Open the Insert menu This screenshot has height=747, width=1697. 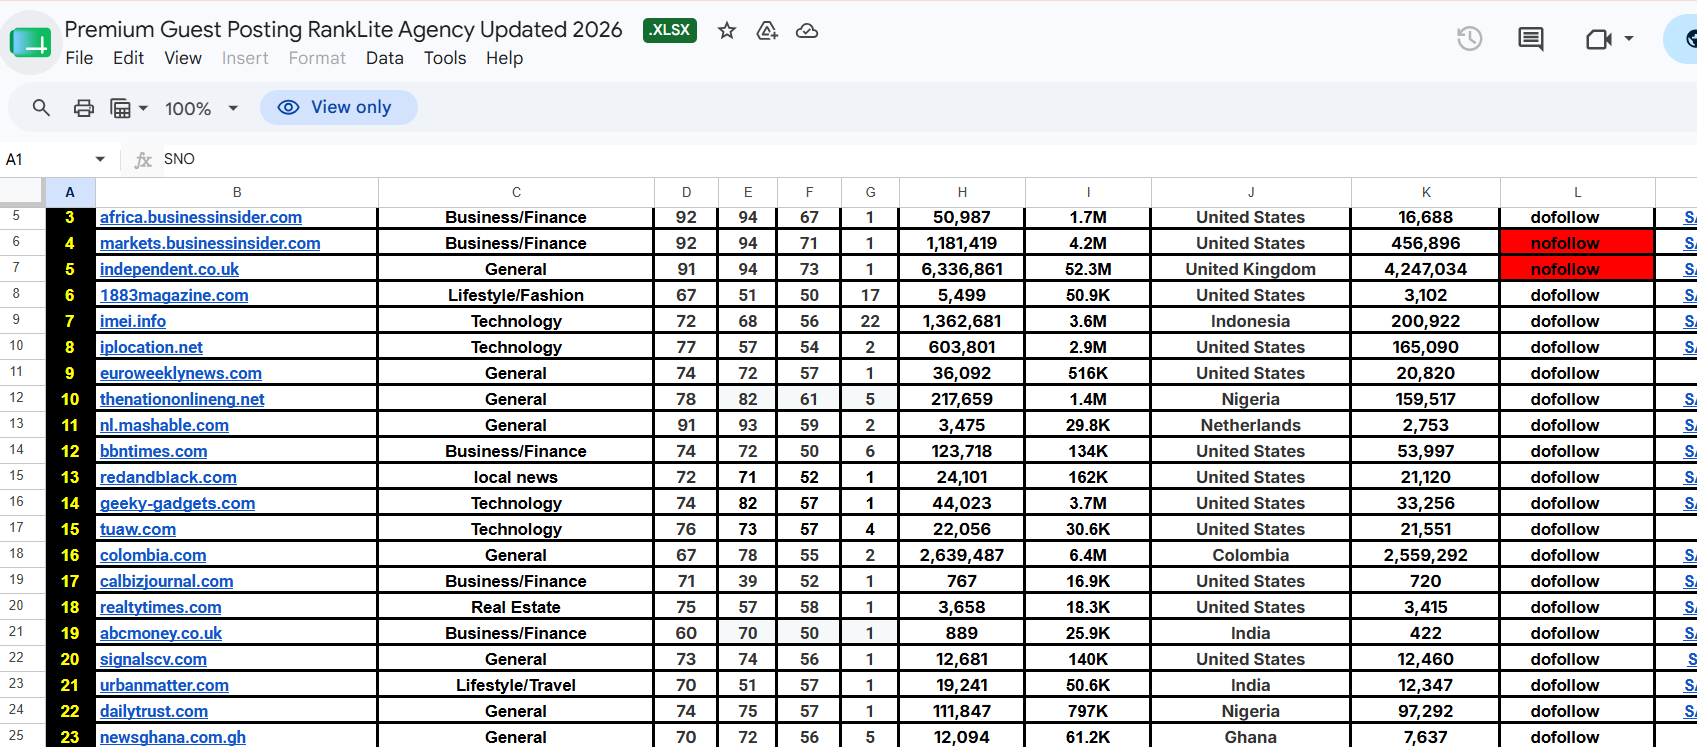[245, 58]
